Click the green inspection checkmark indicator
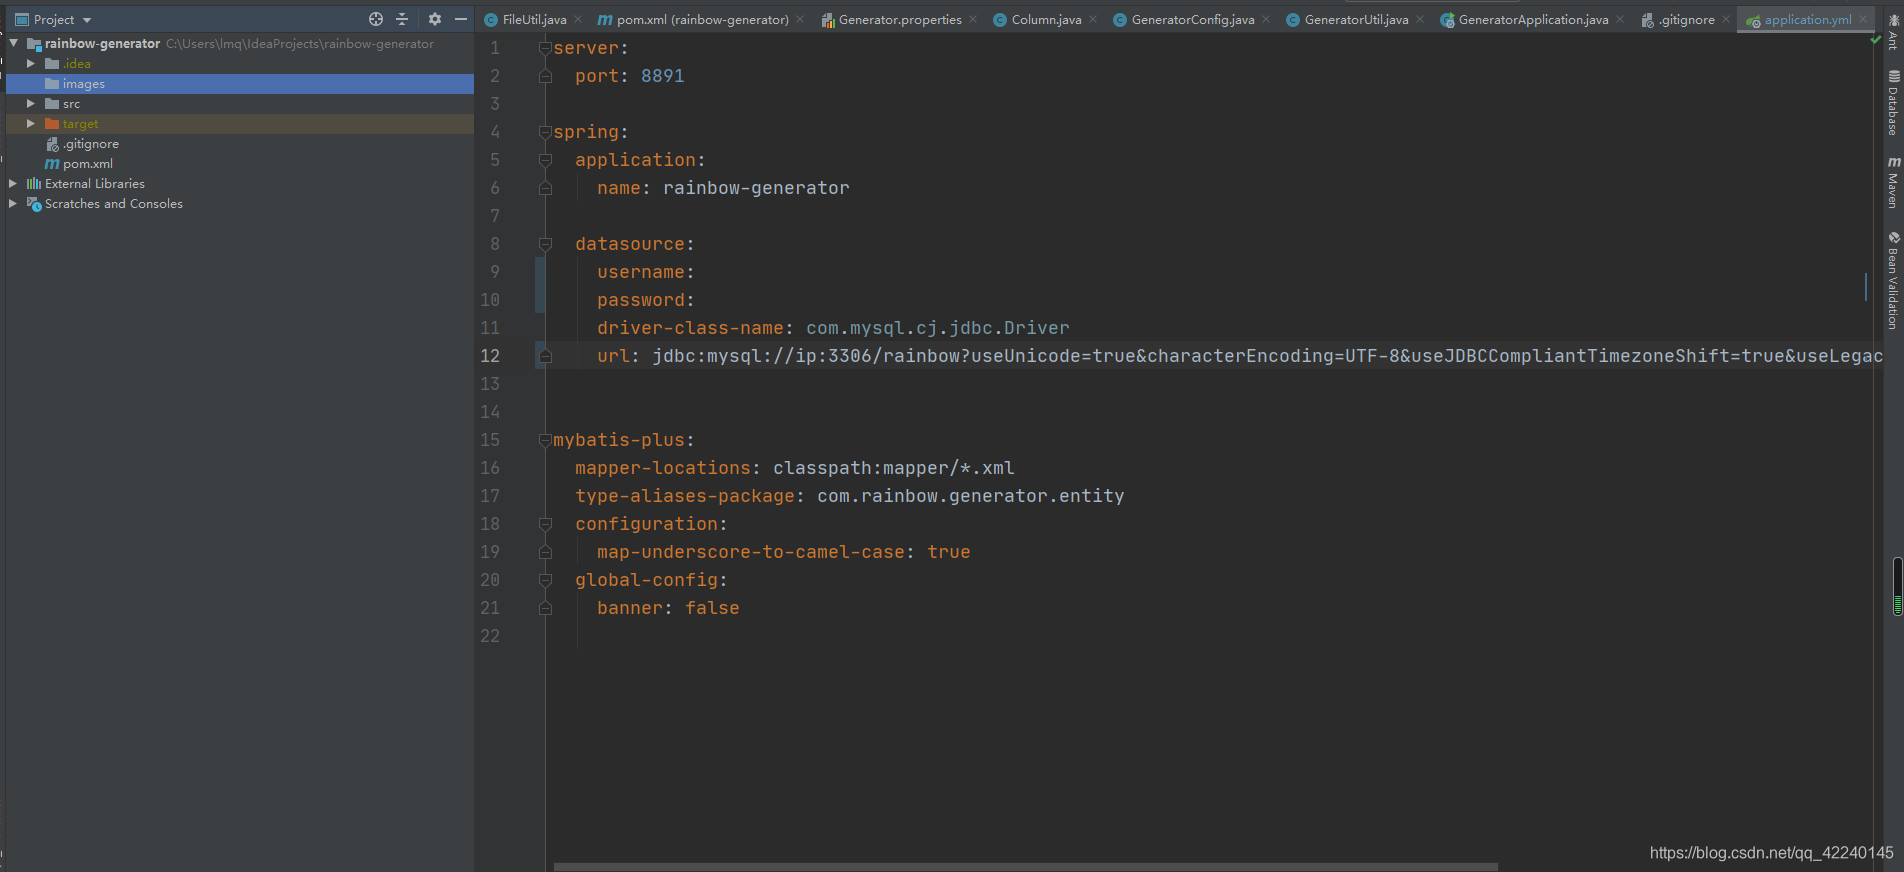This screenshot has height=872, width=1904. click(x=1876, y=40)
